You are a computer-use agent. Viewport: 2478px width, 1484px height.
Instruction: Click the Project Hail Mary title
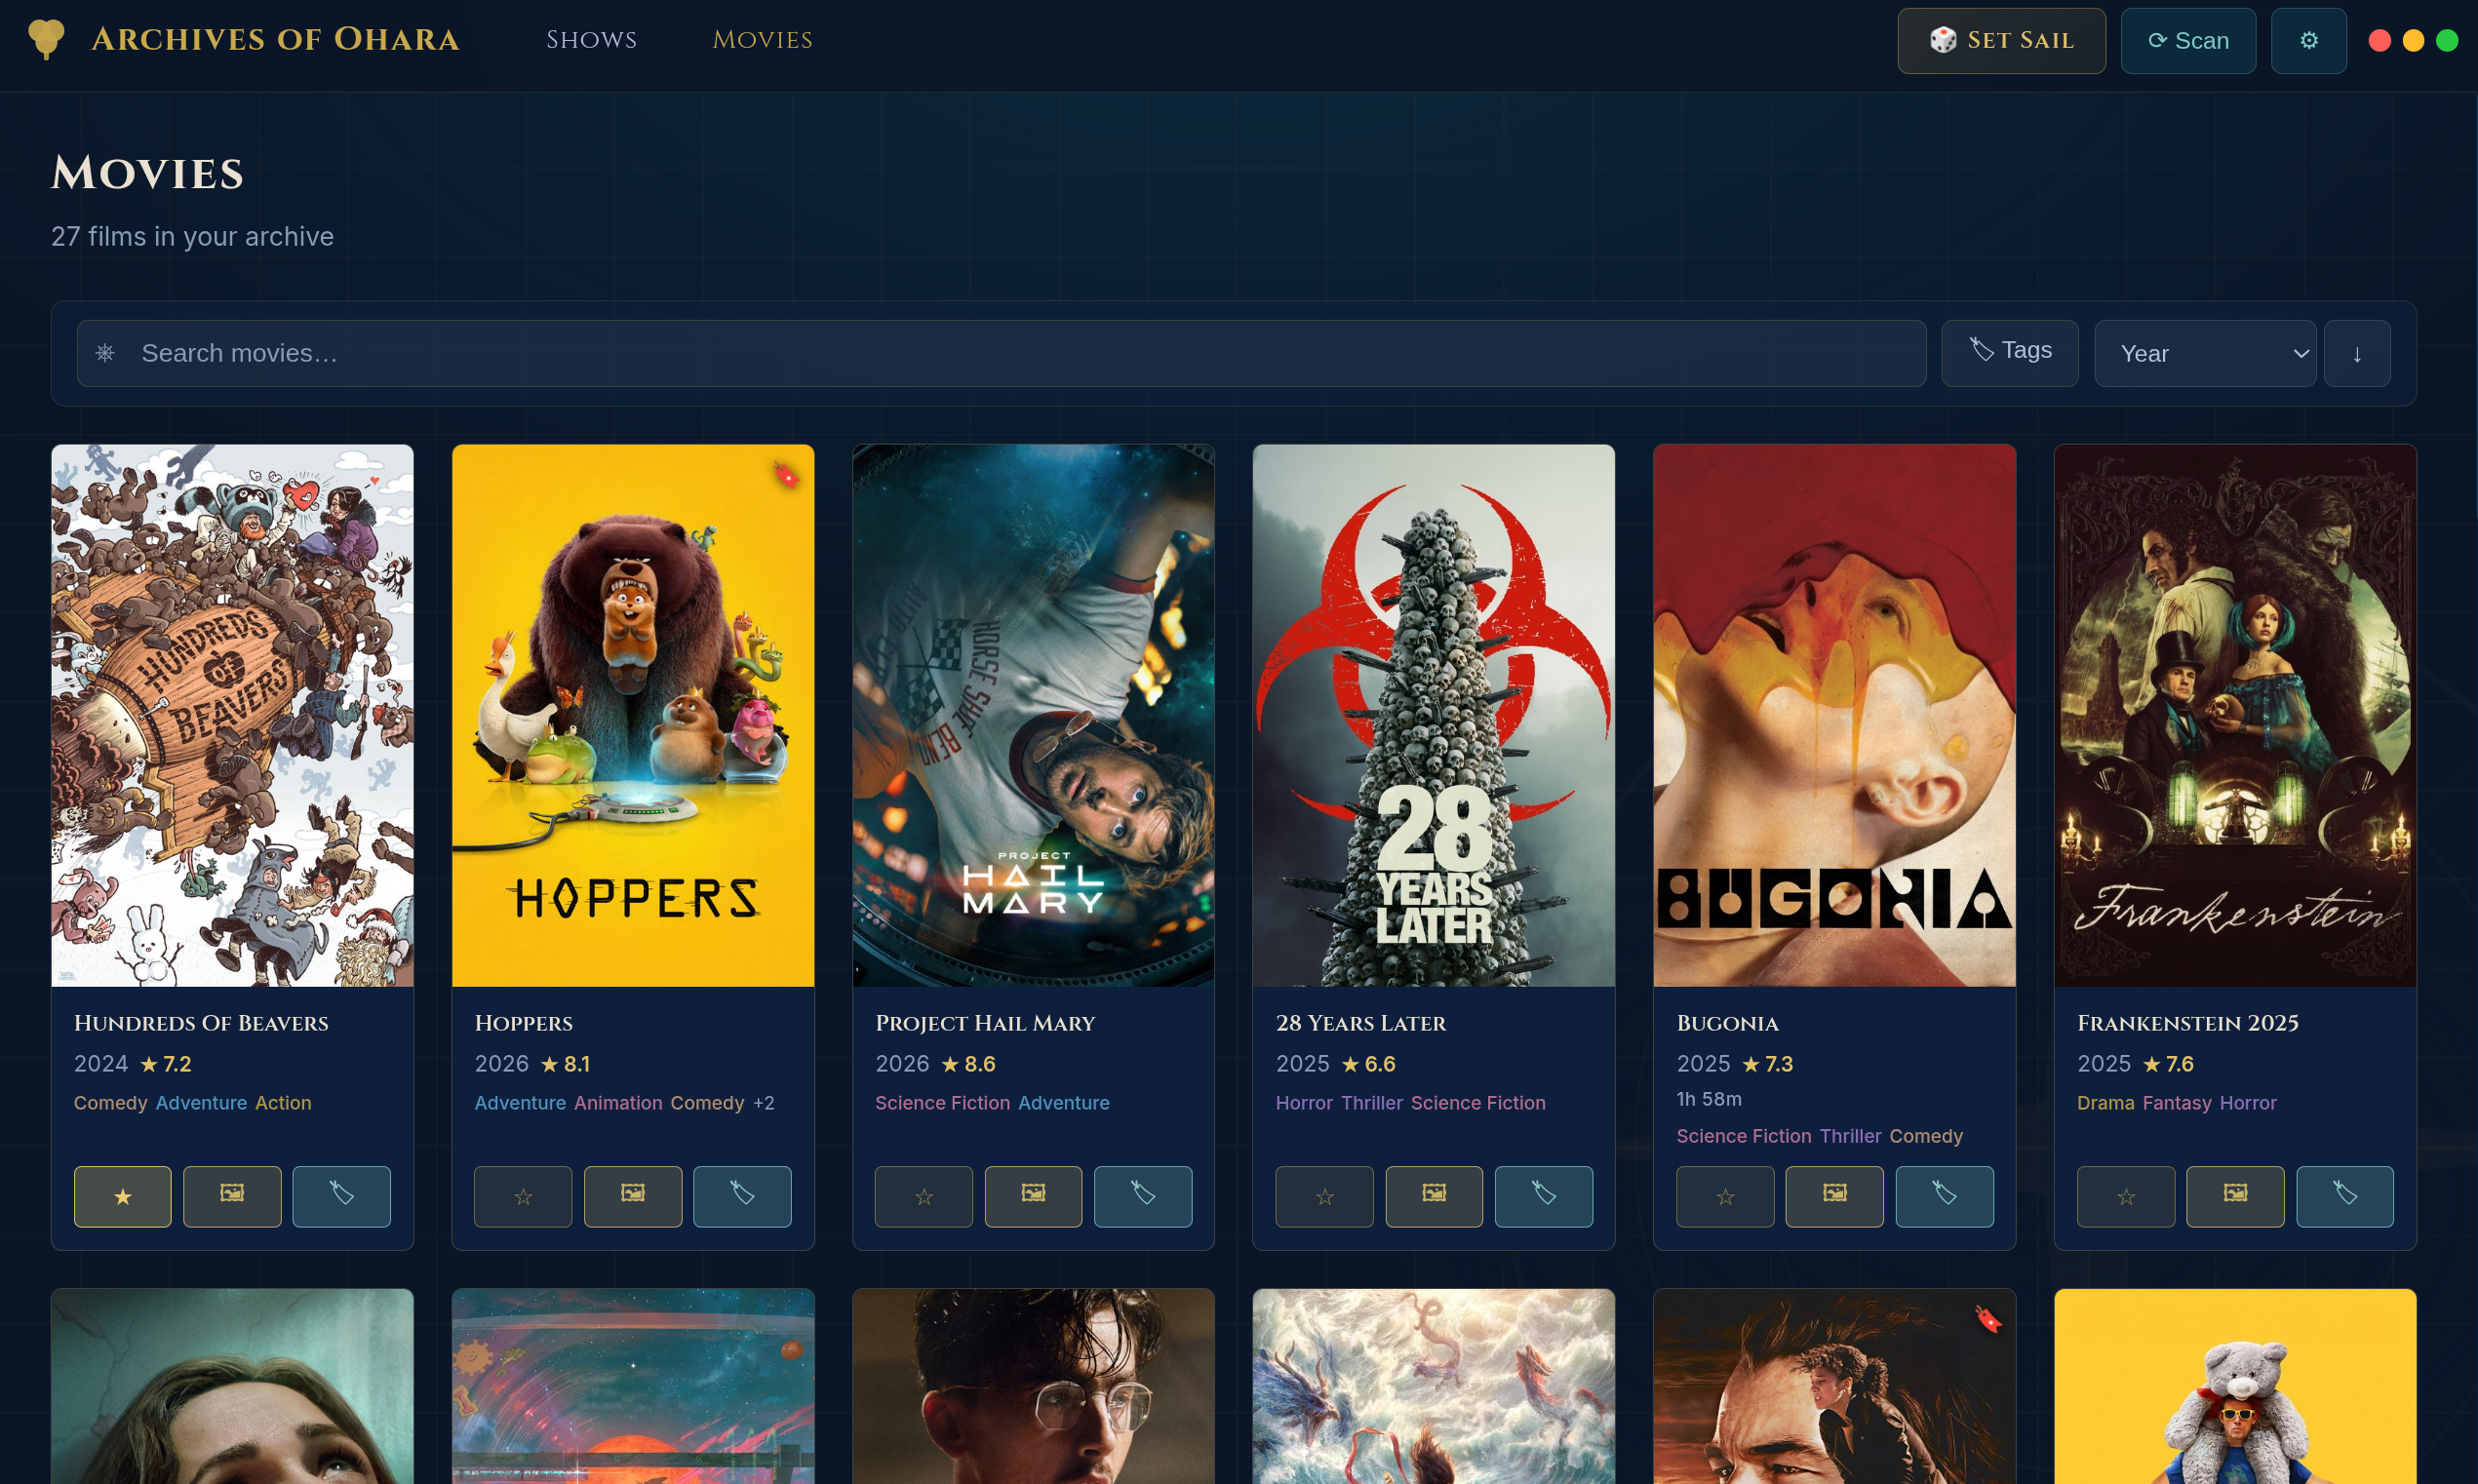[x=985, y=1023]
